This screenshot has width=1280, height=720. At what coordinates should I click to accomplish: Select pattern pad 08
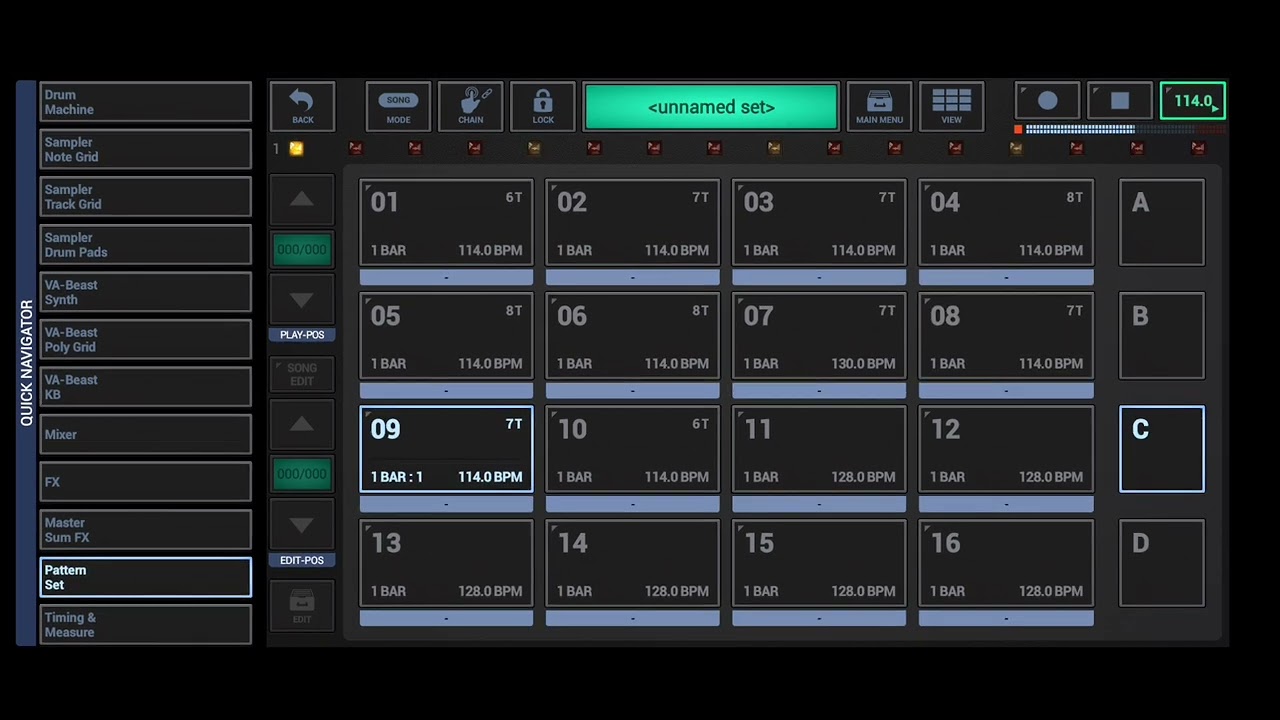[x=1006, y=336]
